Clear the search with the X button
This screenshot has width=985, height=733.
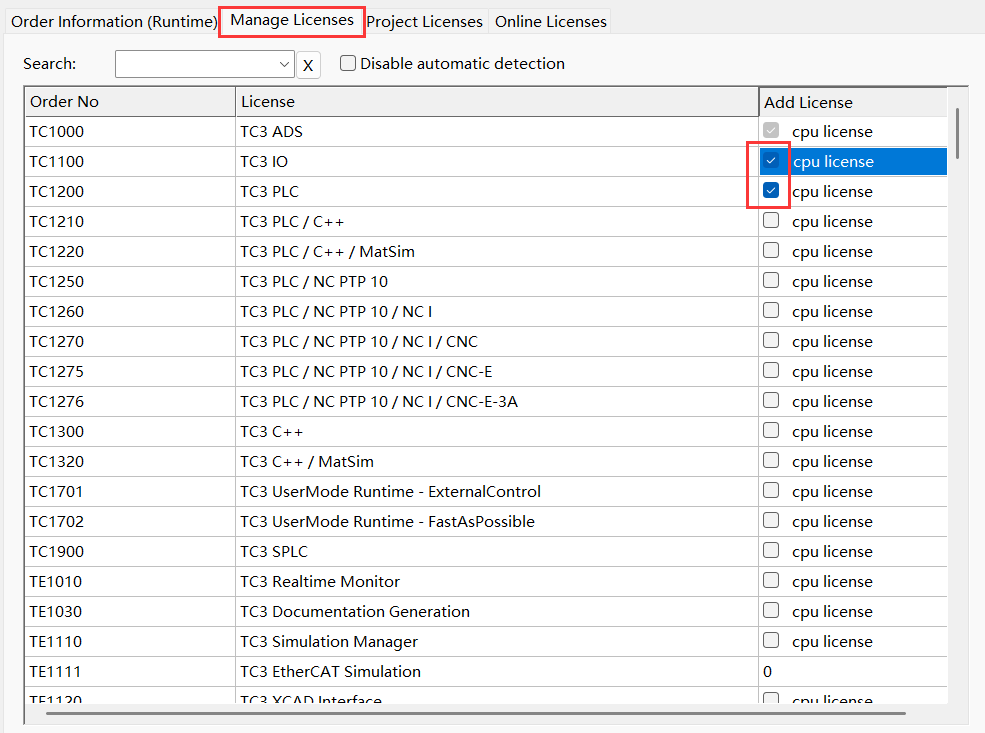tap(308, 65)
